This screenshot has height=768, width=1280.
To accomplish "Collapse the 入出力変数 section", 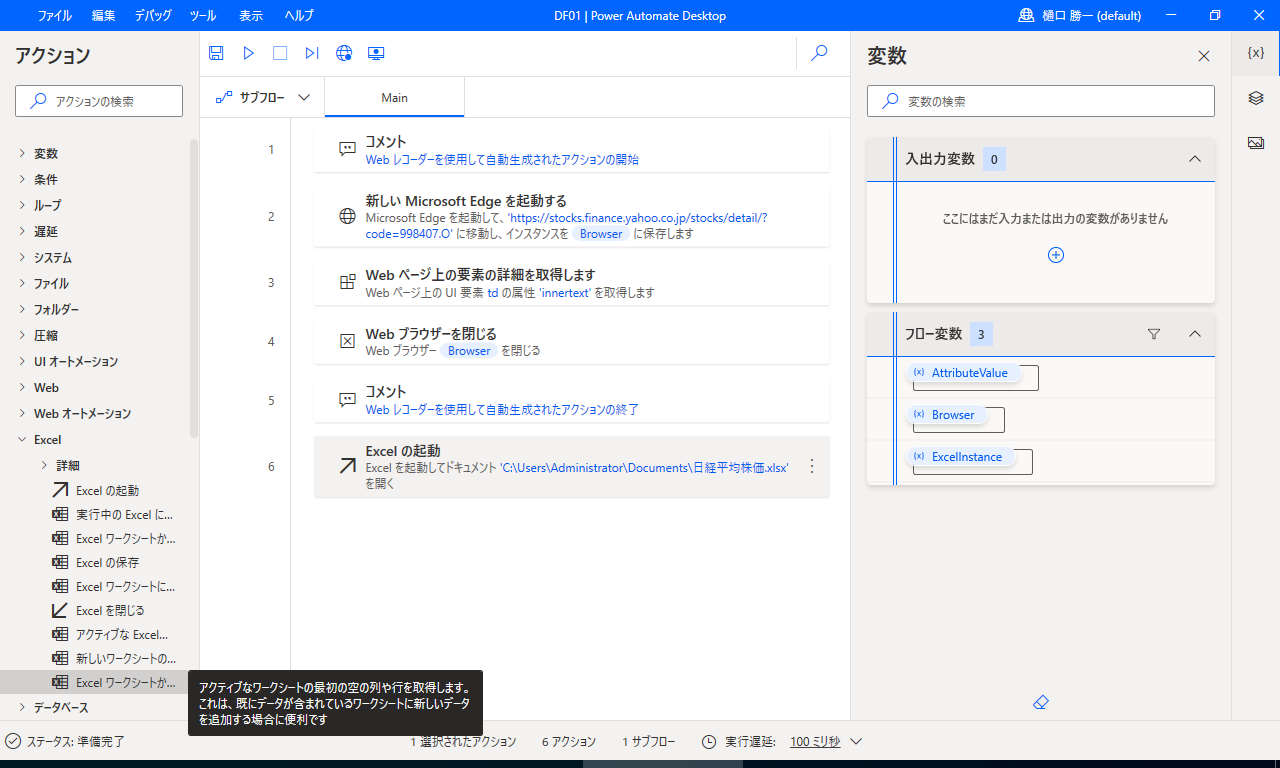I will [x=1194, y=159].
